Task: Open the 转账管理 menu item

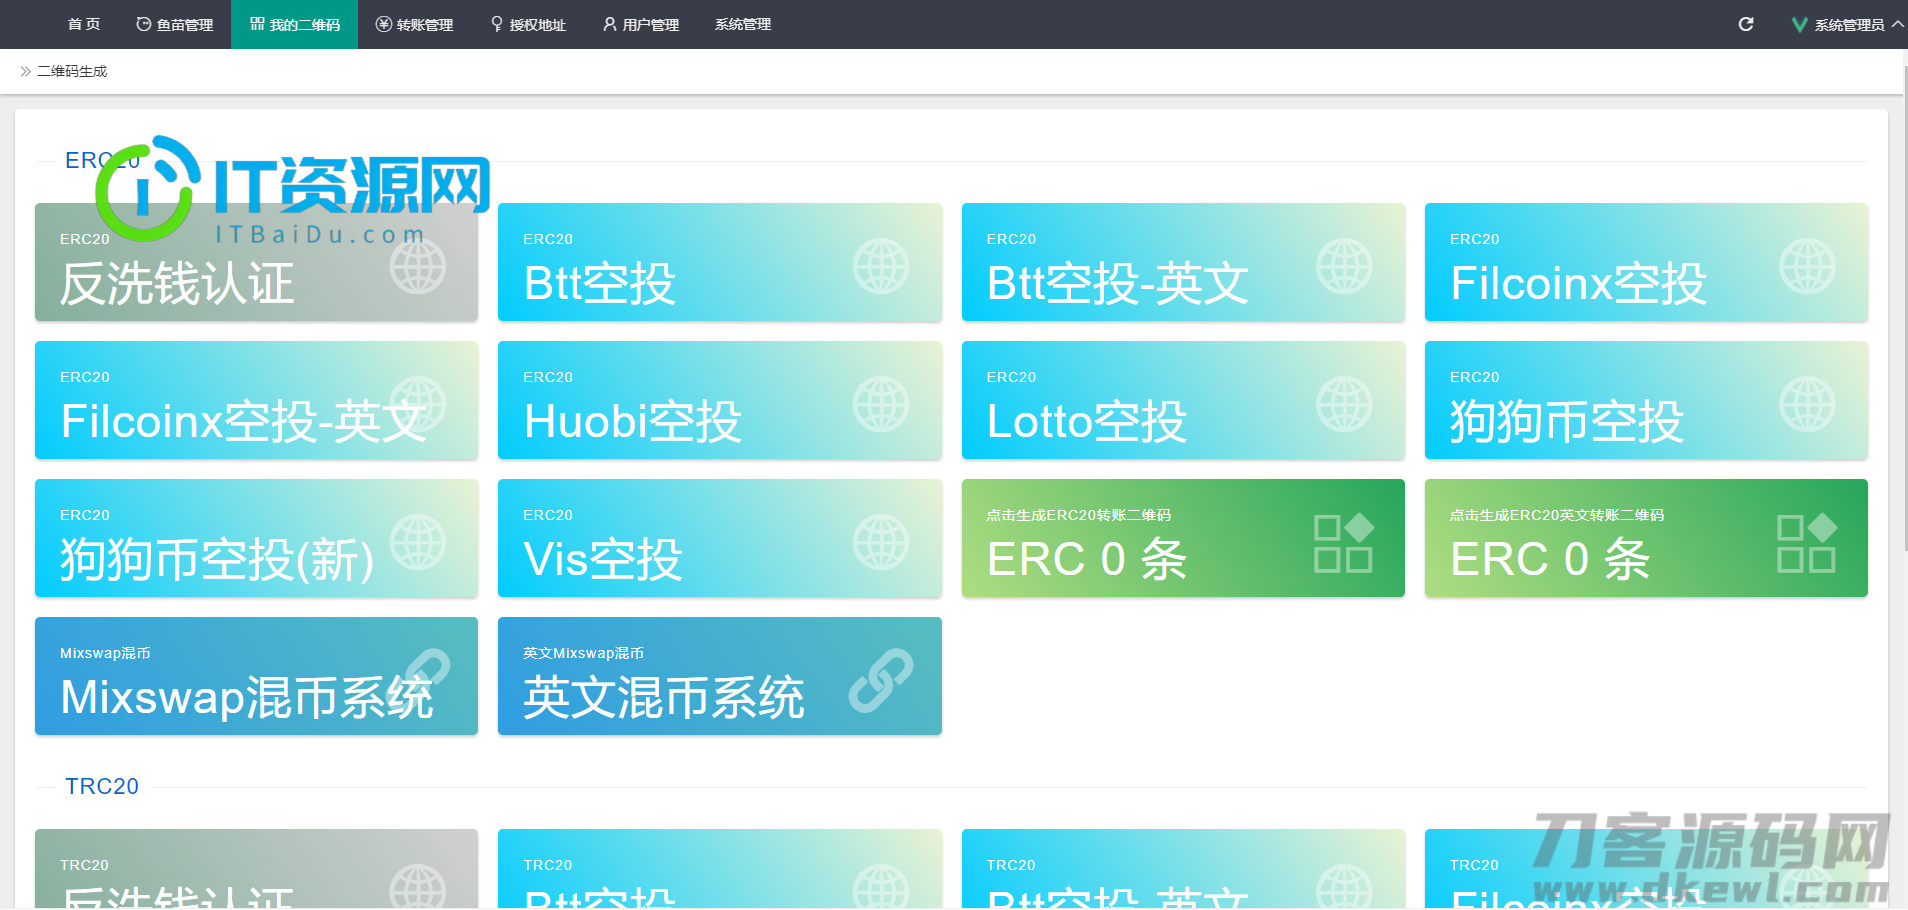Action: click(415, 24)
